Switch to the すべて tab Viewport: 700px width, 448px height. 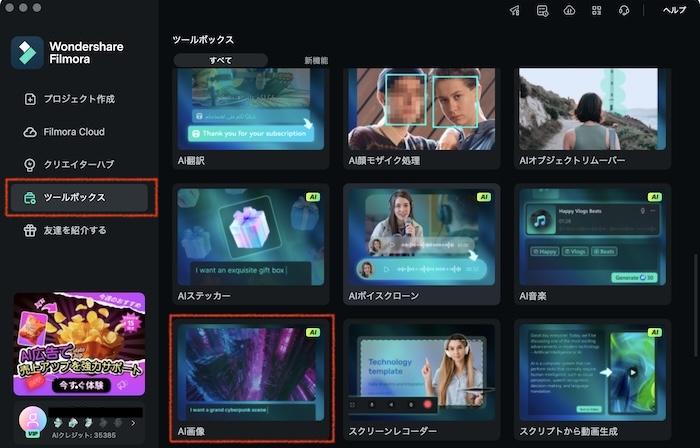221,60
